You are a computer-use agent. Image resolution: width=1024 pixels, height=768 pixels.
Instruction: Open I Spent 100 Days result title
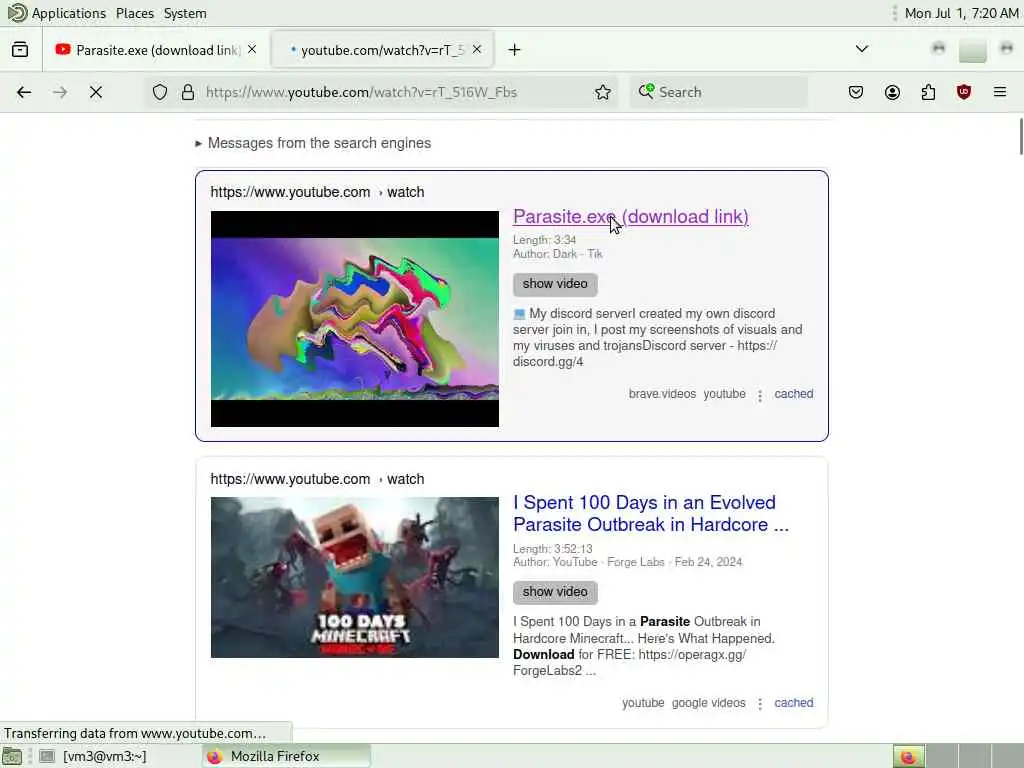651,513
